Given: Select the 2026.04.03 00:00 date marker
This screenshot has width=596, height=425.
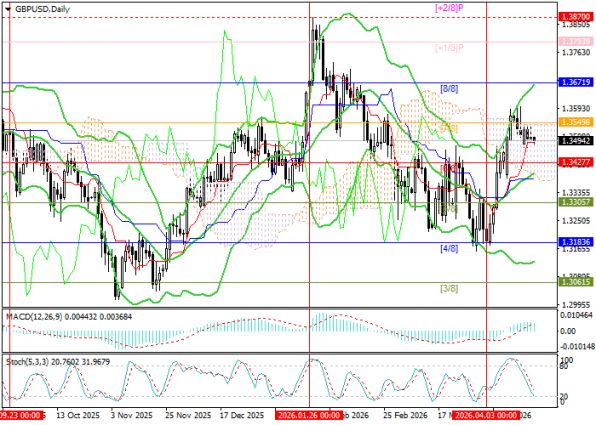Looking at the screenshot, I should 487,415.
